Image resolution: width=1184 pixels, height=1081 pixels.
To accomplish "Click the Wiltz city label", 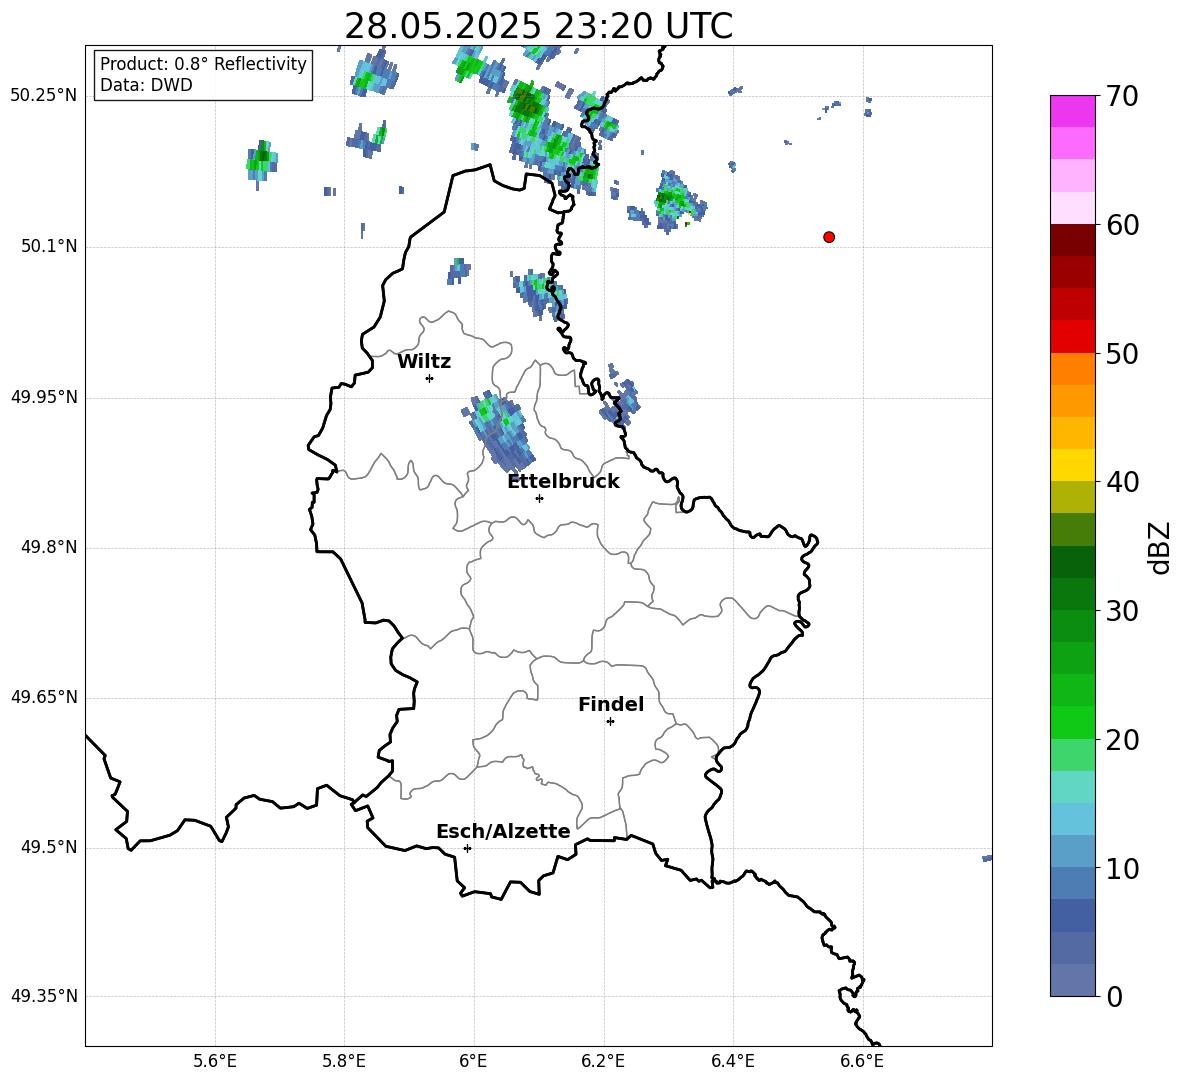I will 424,362.
